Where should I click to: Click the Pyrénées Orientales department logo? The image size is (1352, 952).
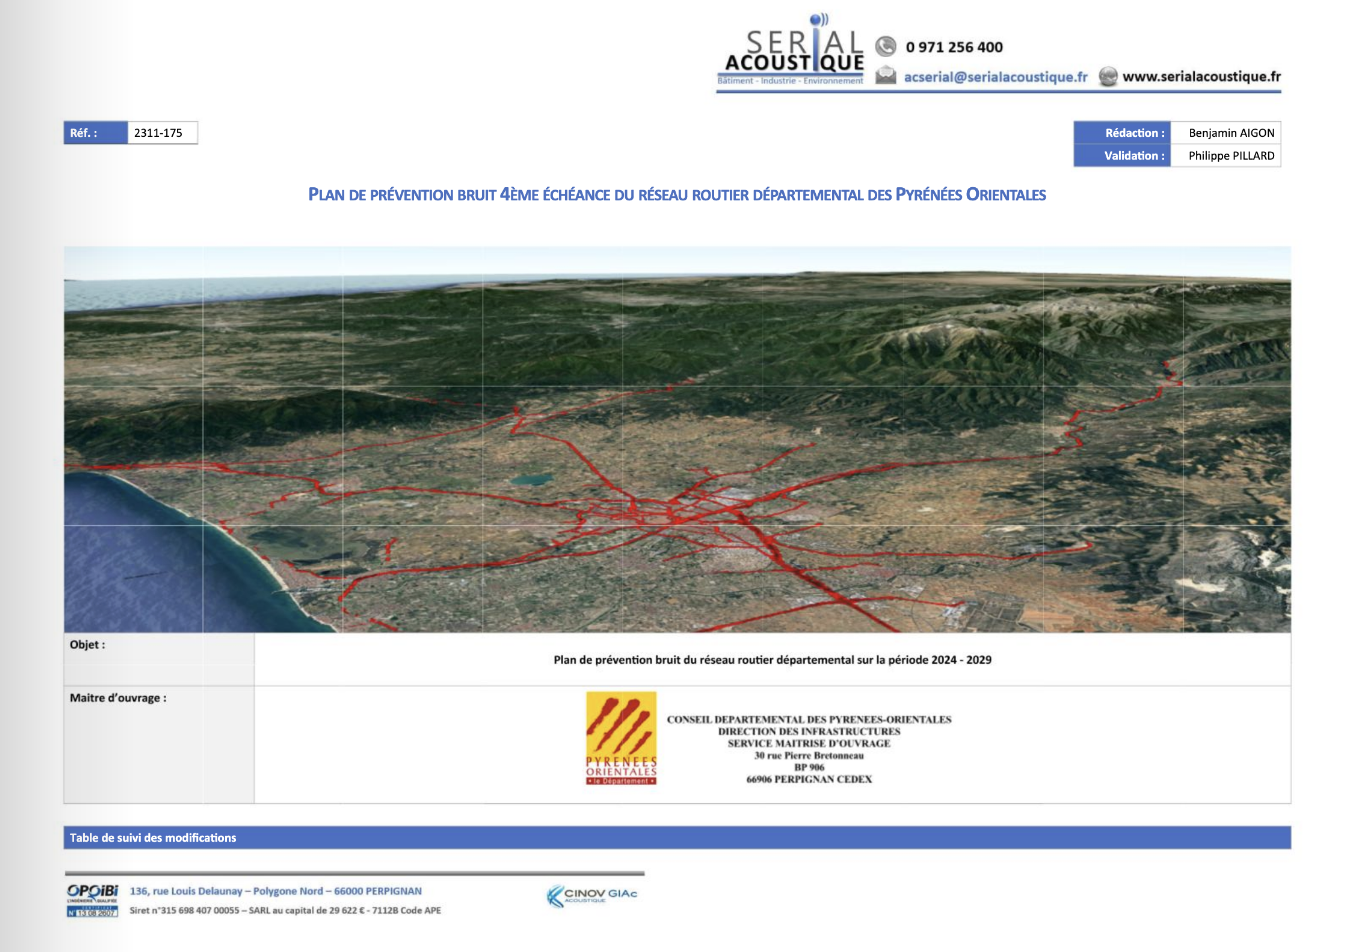click(x=621, y=738)
